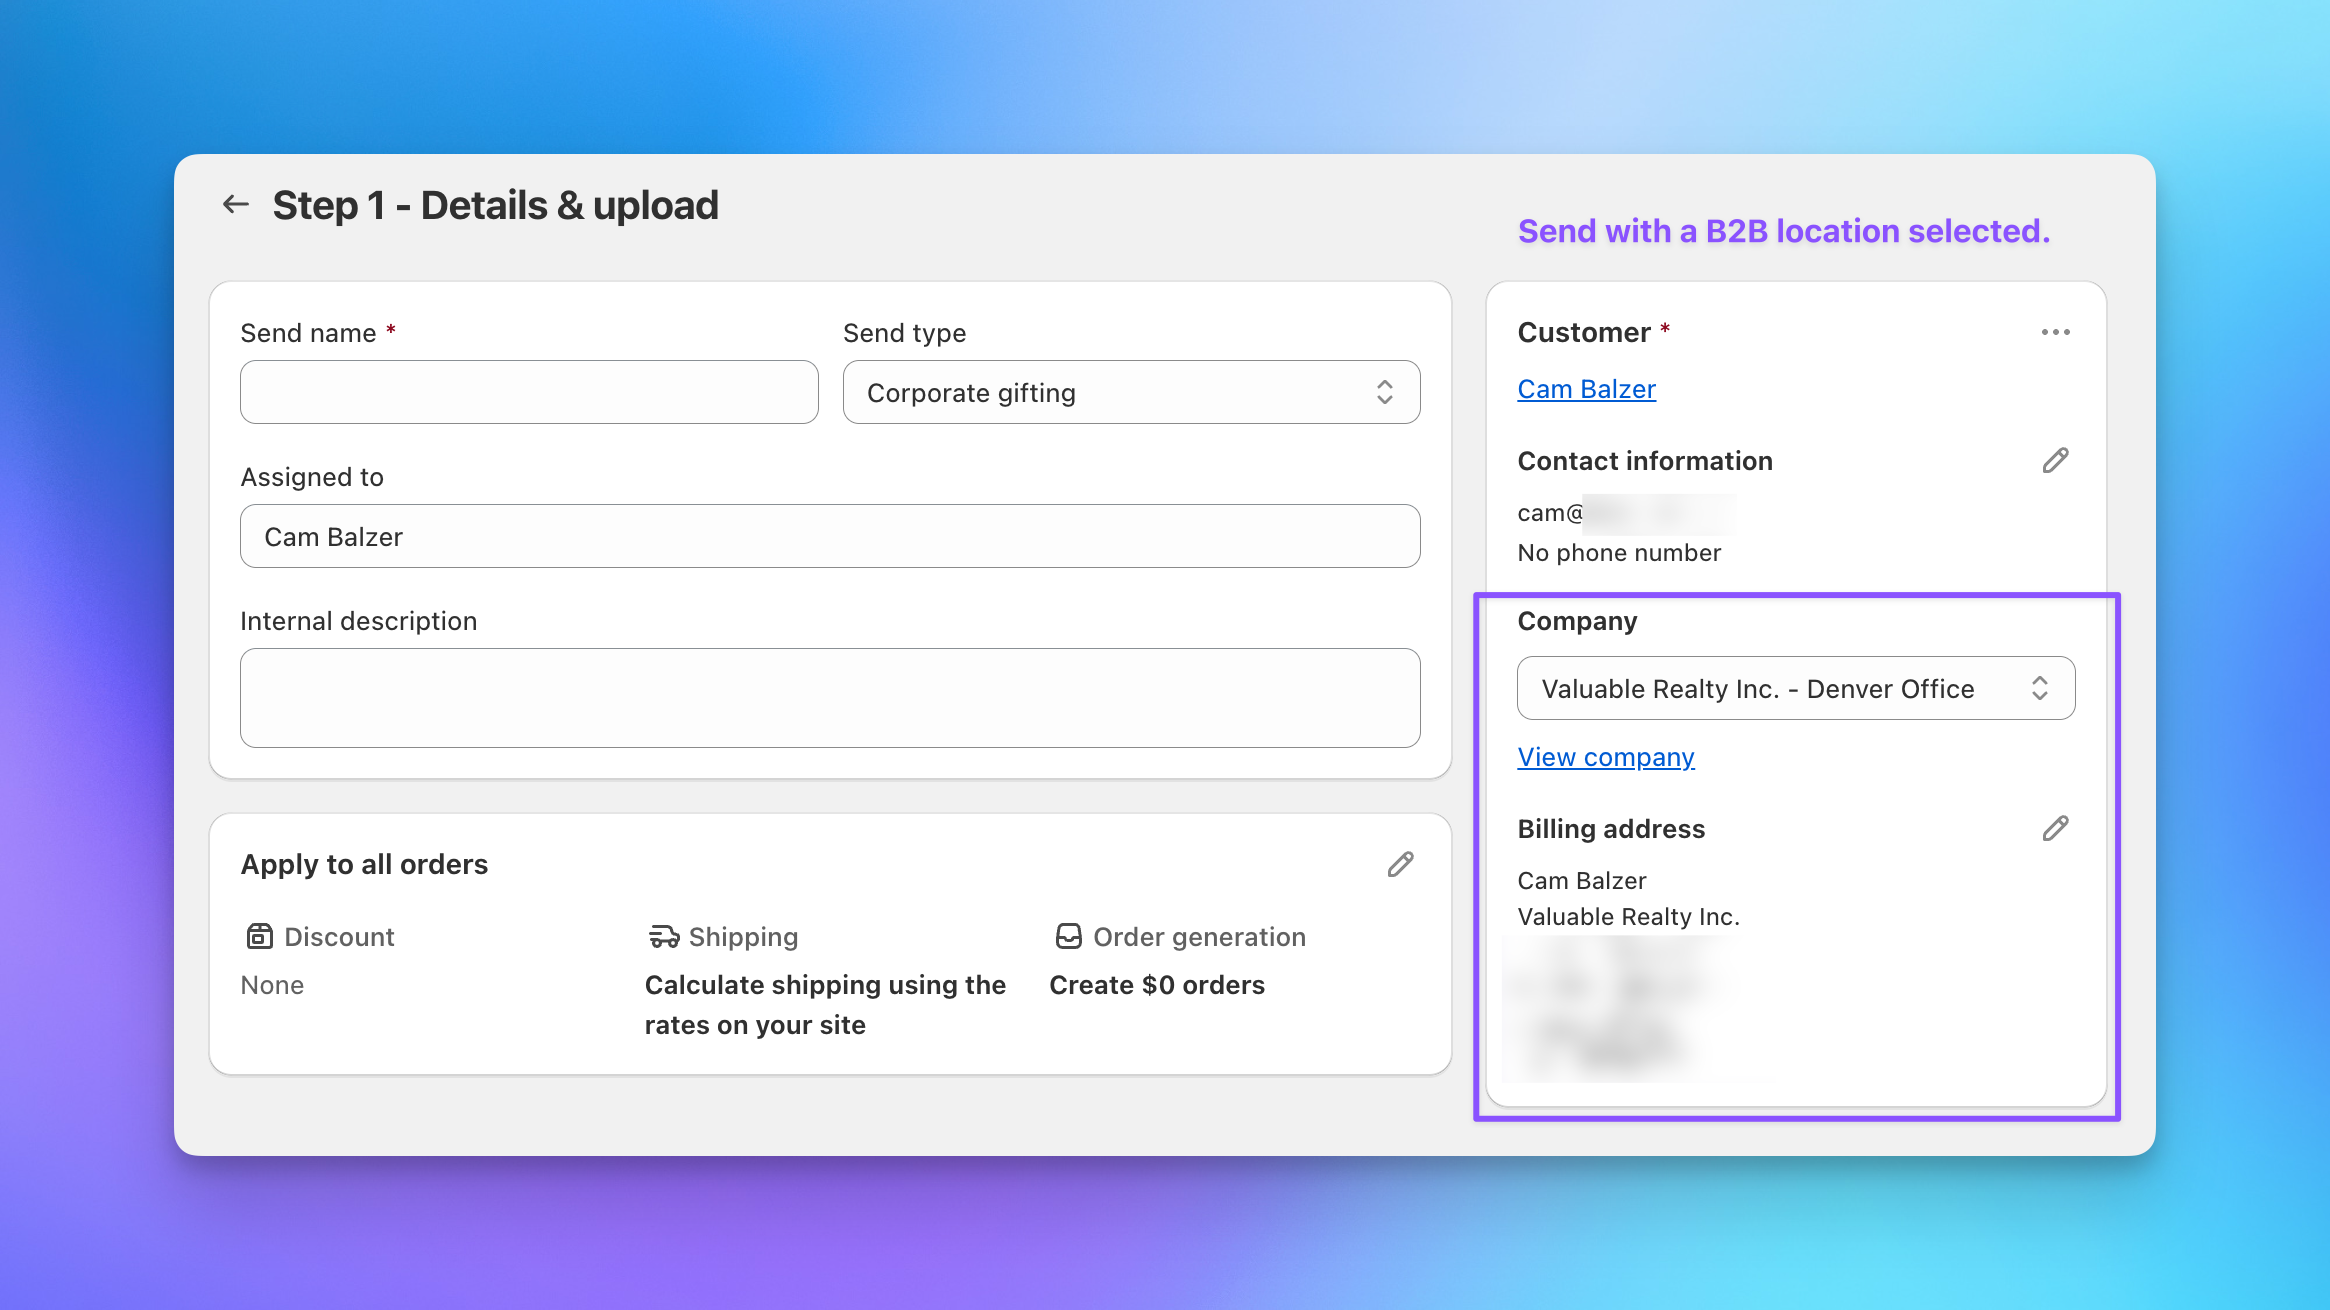
Task: Edit Contact information with pencil icon
Action: click(x=2055, y=460)
